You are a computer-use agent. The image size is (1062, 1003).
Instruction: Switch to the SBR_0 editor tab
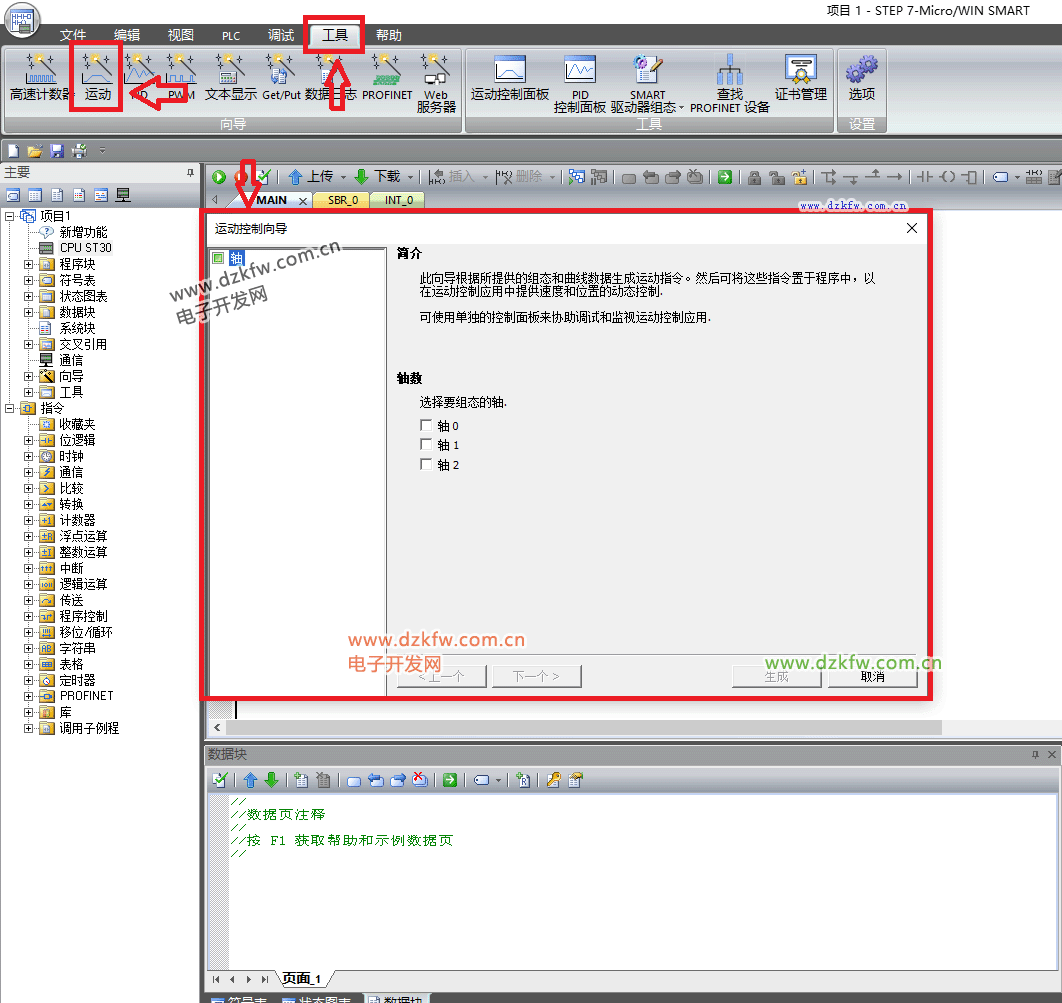pos(342,200)
